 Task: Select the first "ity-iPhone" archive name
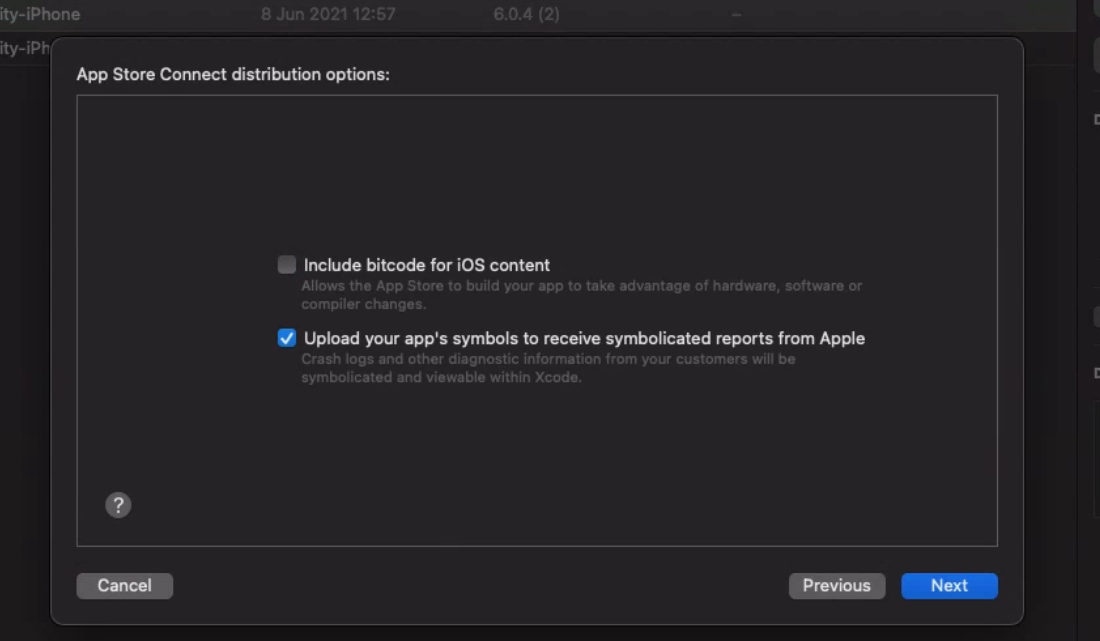pos(40,15)
